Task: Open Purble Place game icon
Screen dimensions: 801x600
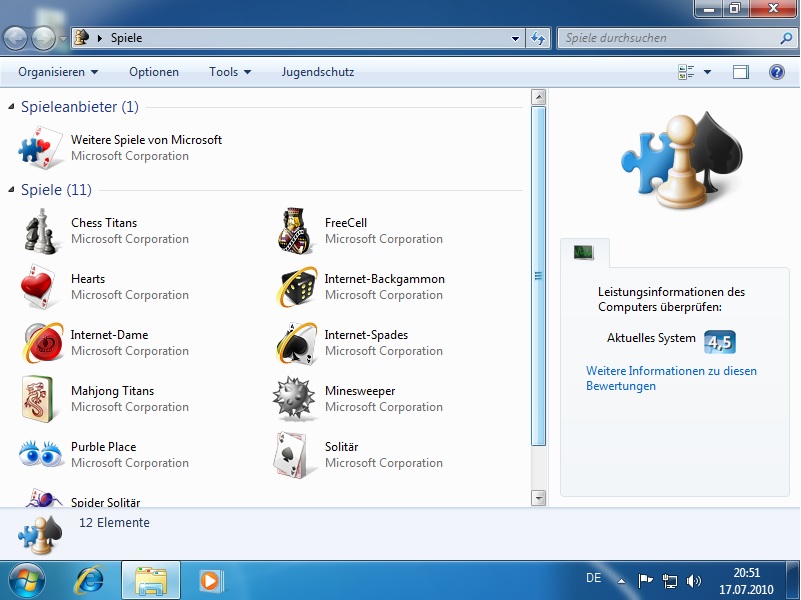Action: point(41,455)
